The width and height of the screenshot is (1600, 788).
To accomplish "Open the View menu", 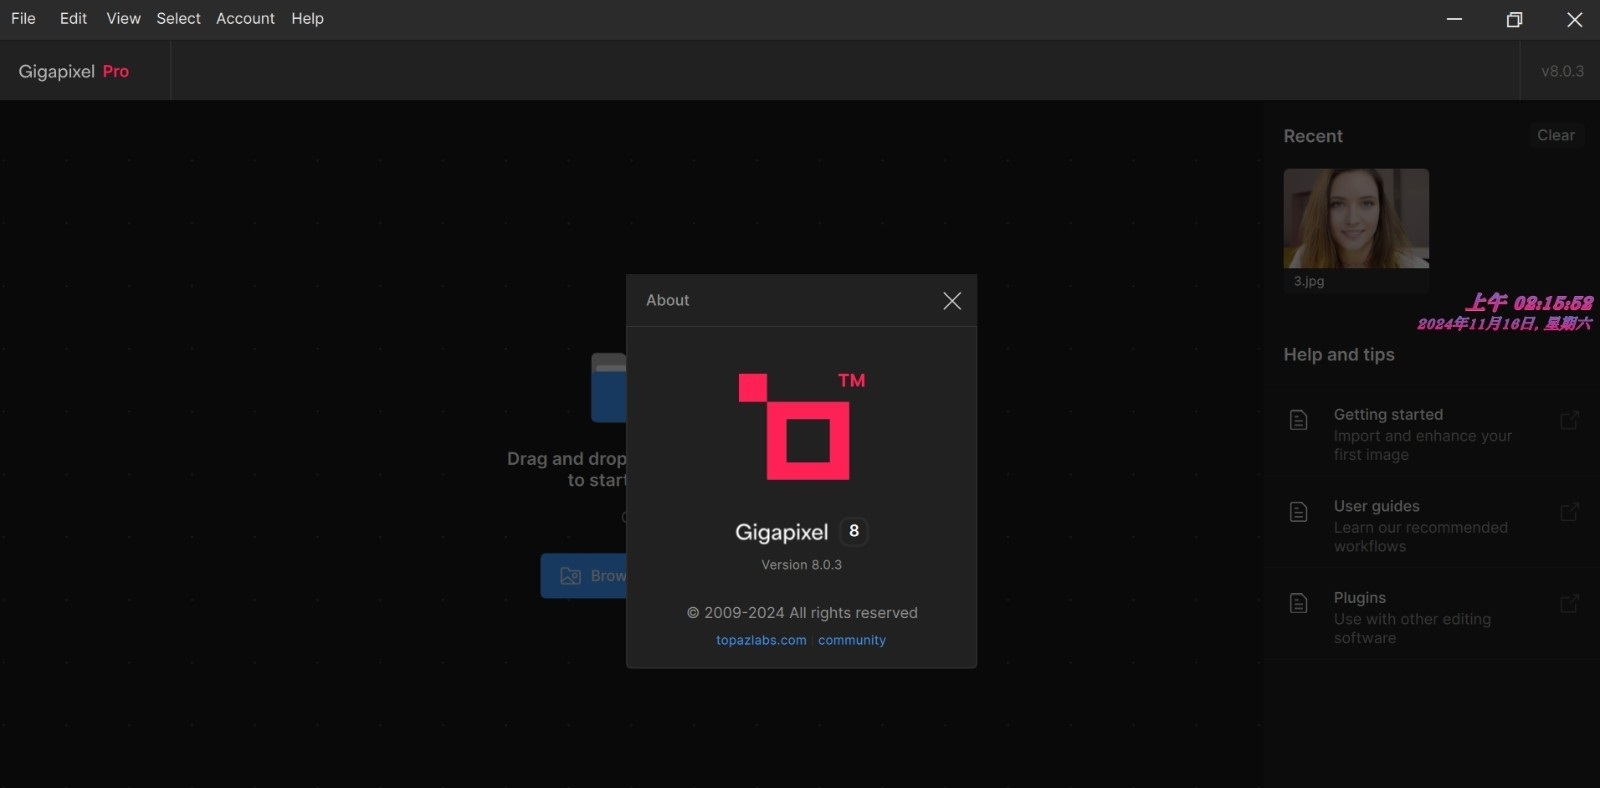I will [123, 19].
